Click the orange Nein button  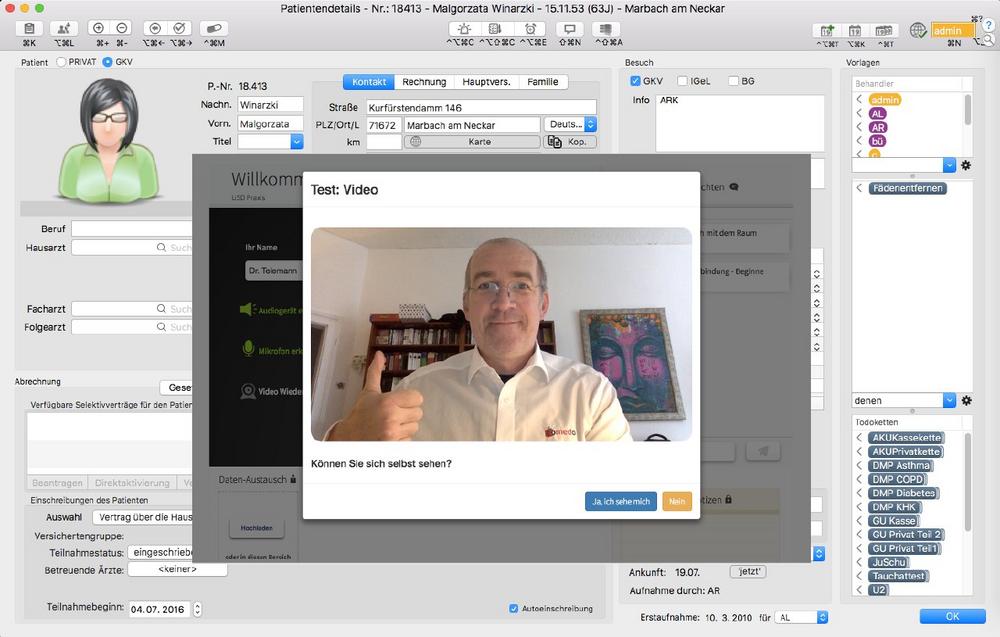tap(677, 501)
